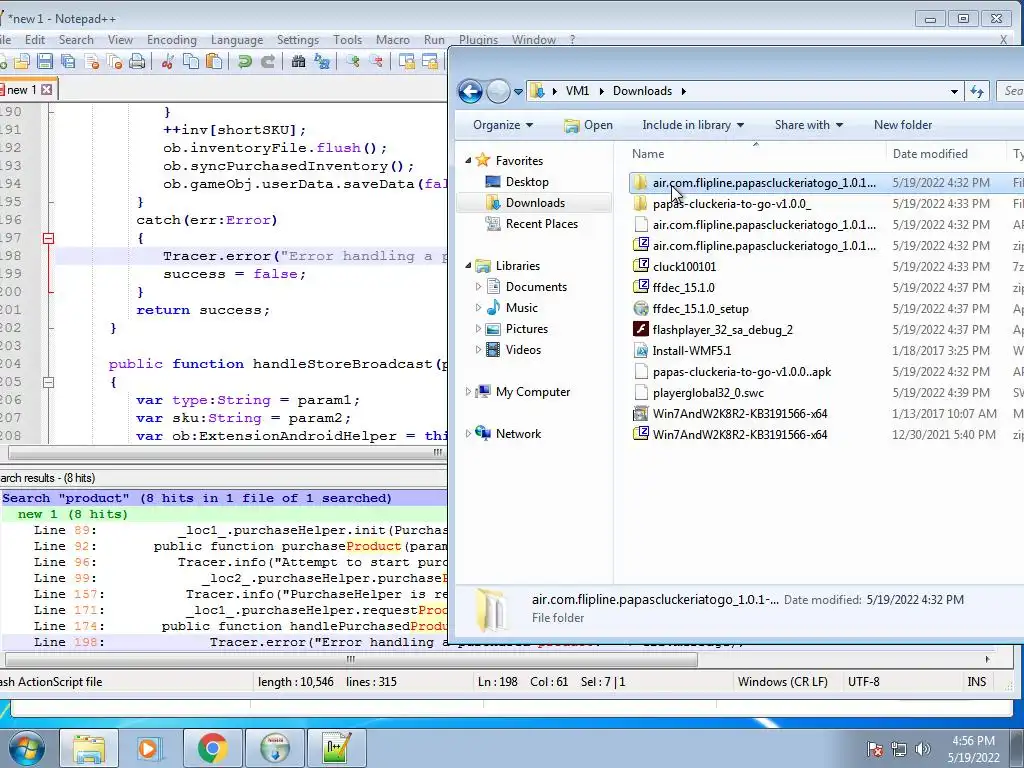
Task: Go back in Explorer navigation
Action: coord(470,91)
